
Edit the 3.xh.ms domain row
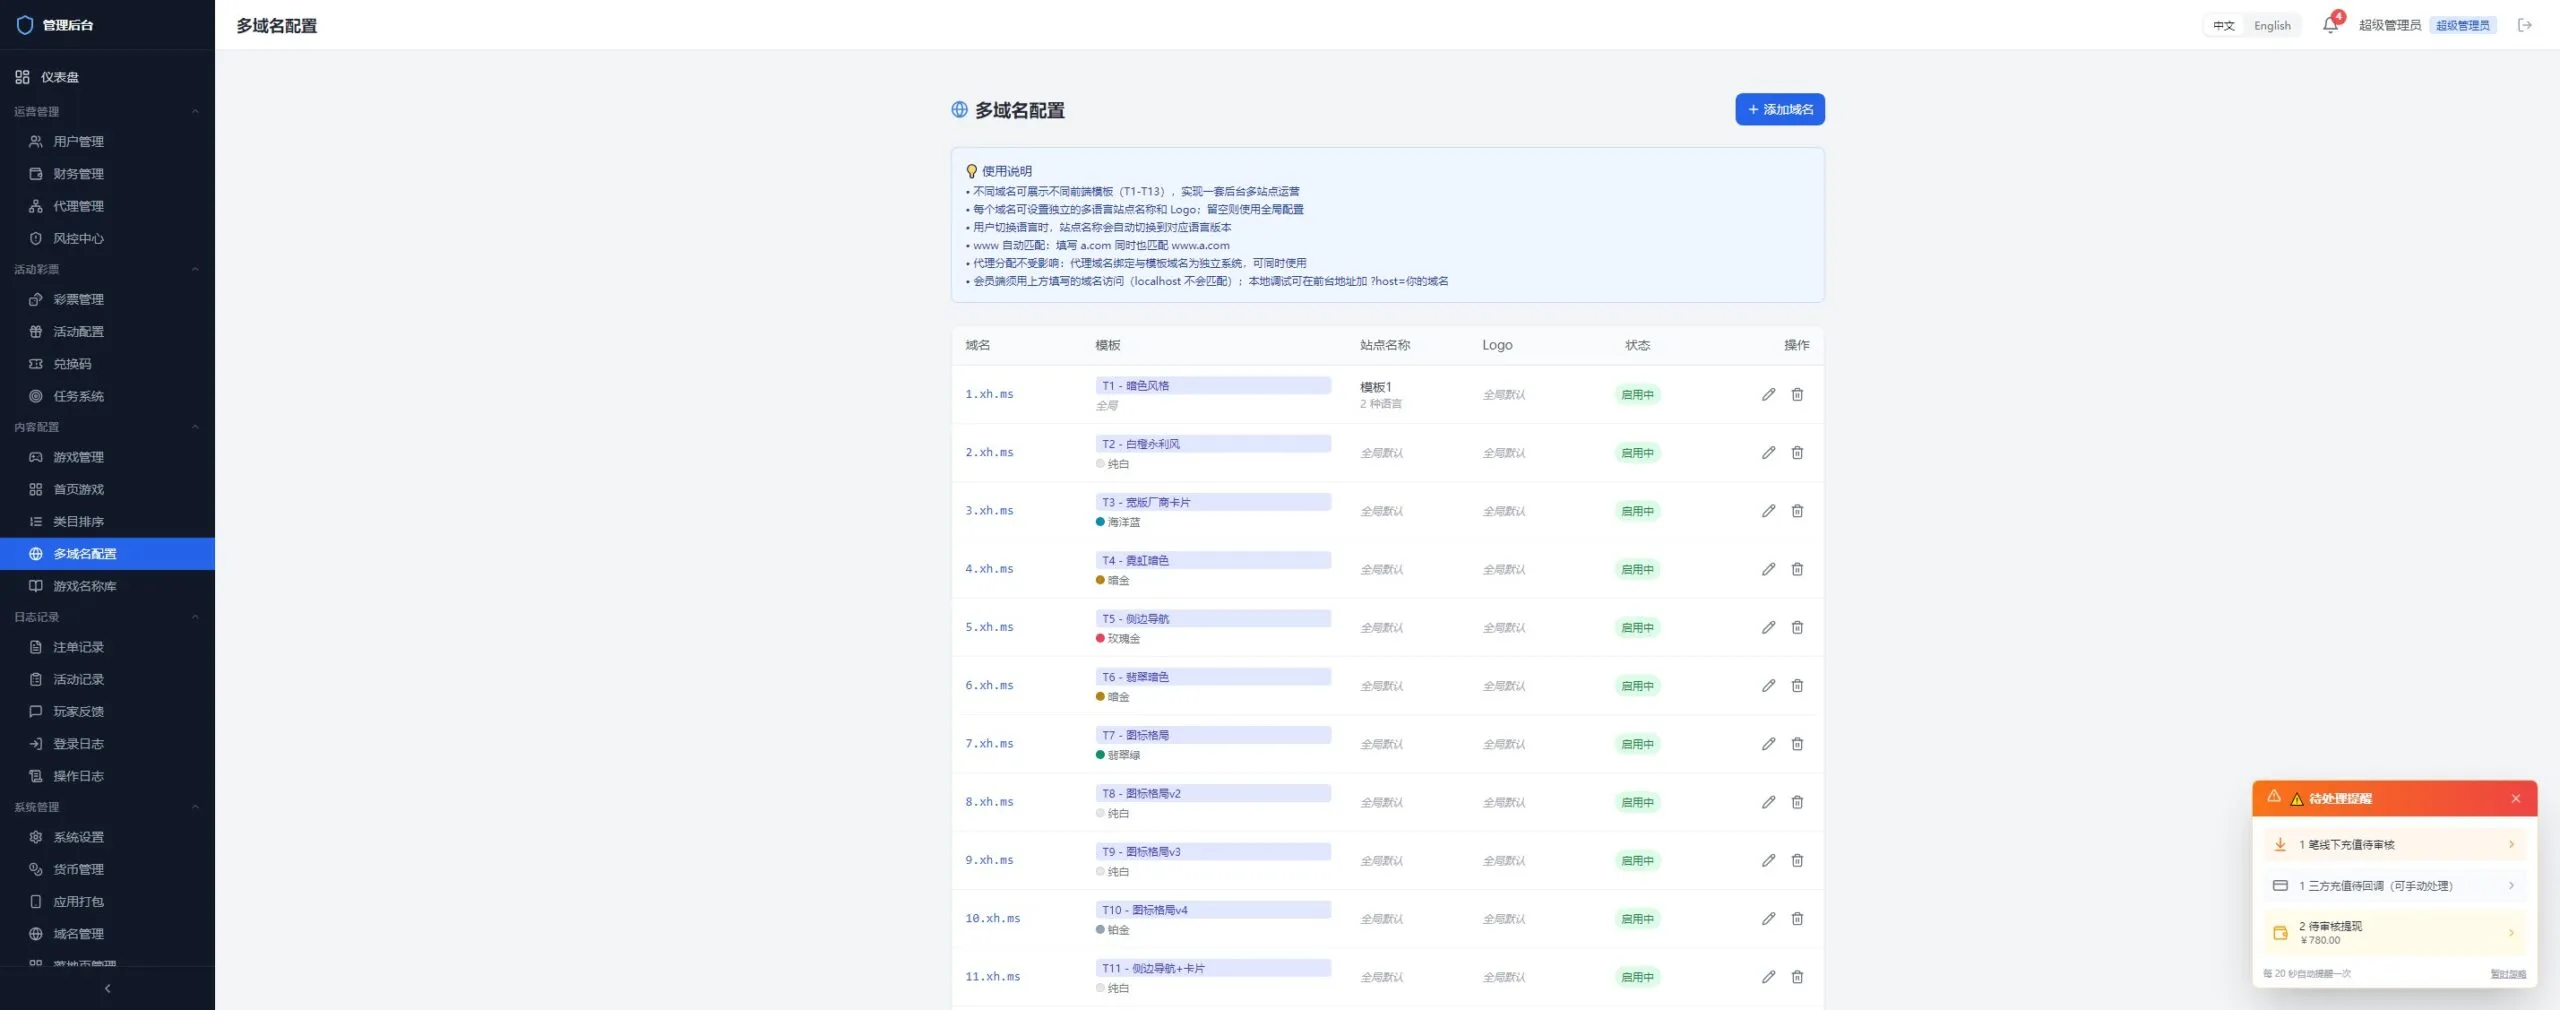[x=1768, y=511]
